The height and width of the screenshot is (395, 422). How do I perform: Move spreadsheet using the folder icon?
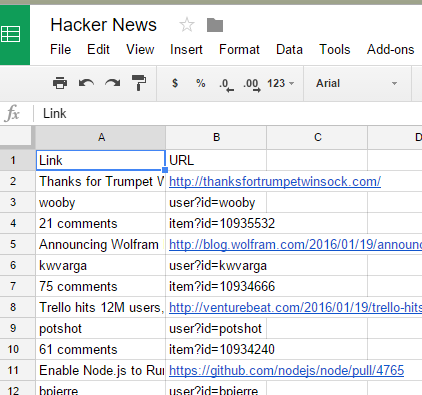[215, 25]
